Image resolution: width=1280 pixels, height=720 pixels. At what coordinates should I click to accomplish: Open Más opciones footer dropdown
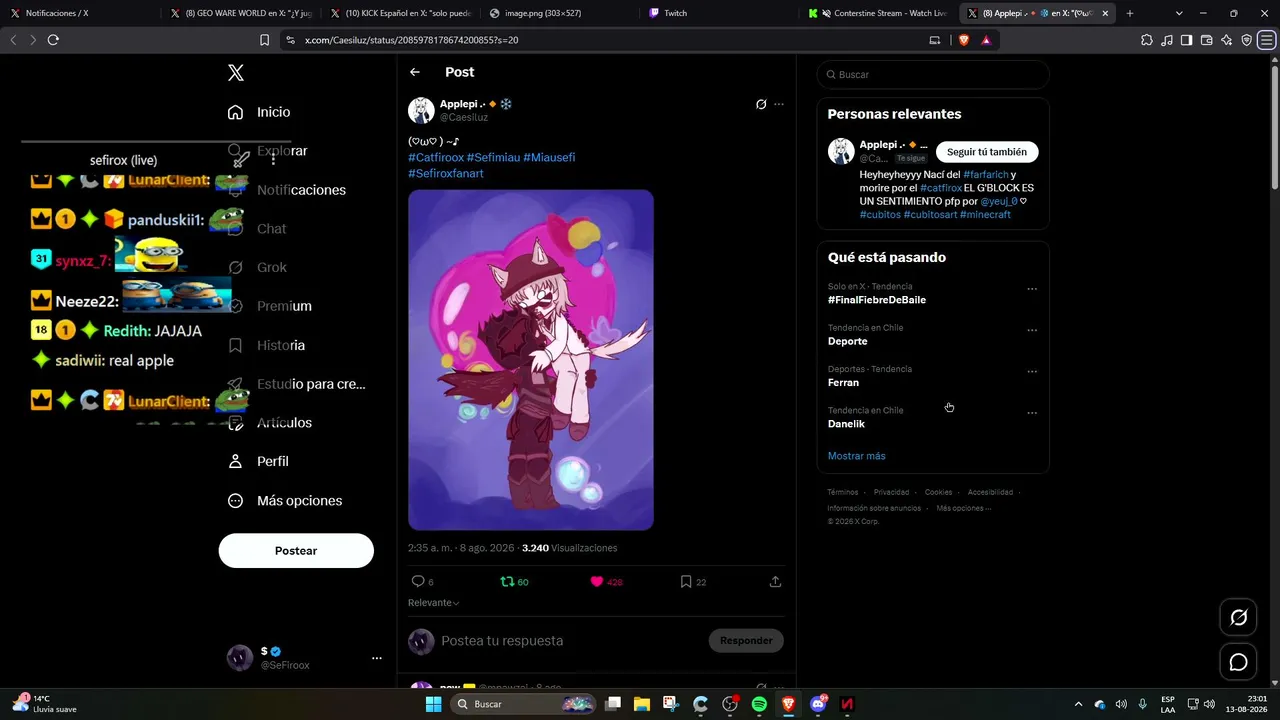click(964, 508)
